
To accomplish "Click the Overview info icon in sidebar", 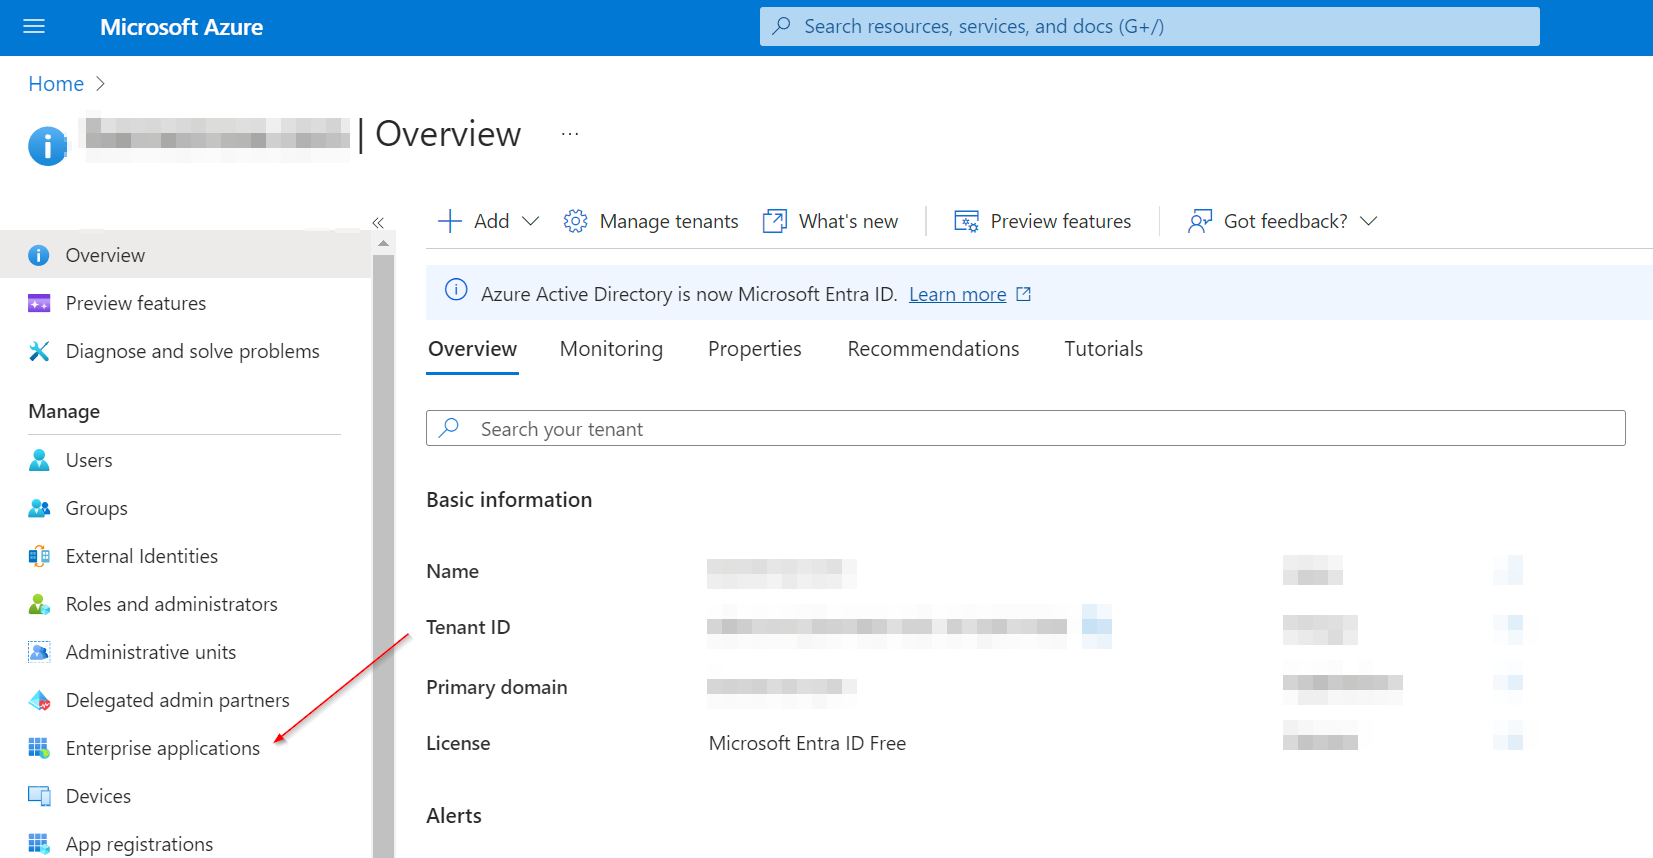I will click(39, 255).
